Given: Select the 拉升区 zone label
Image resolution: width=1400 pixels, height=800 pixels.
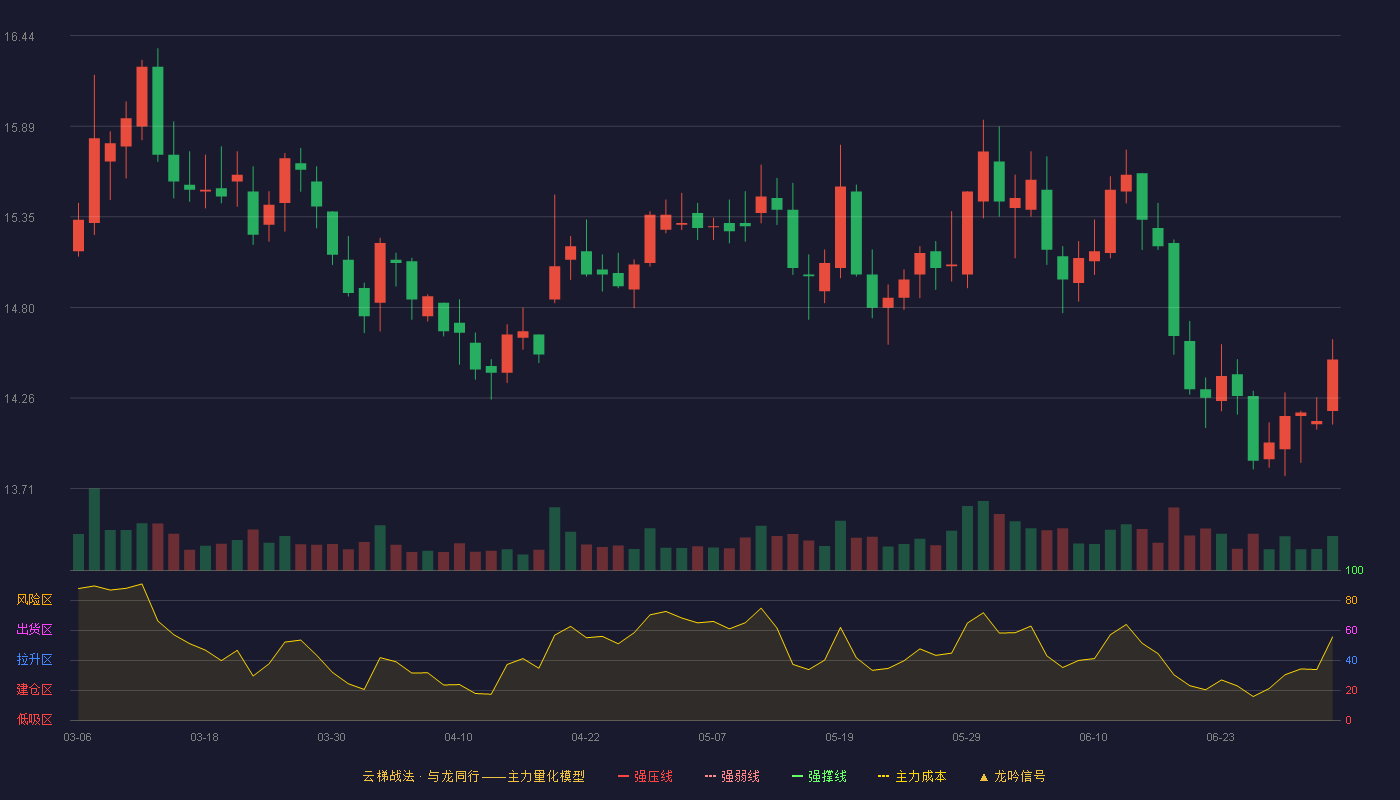Looking at the screenshot, I should tap(34, 660).
